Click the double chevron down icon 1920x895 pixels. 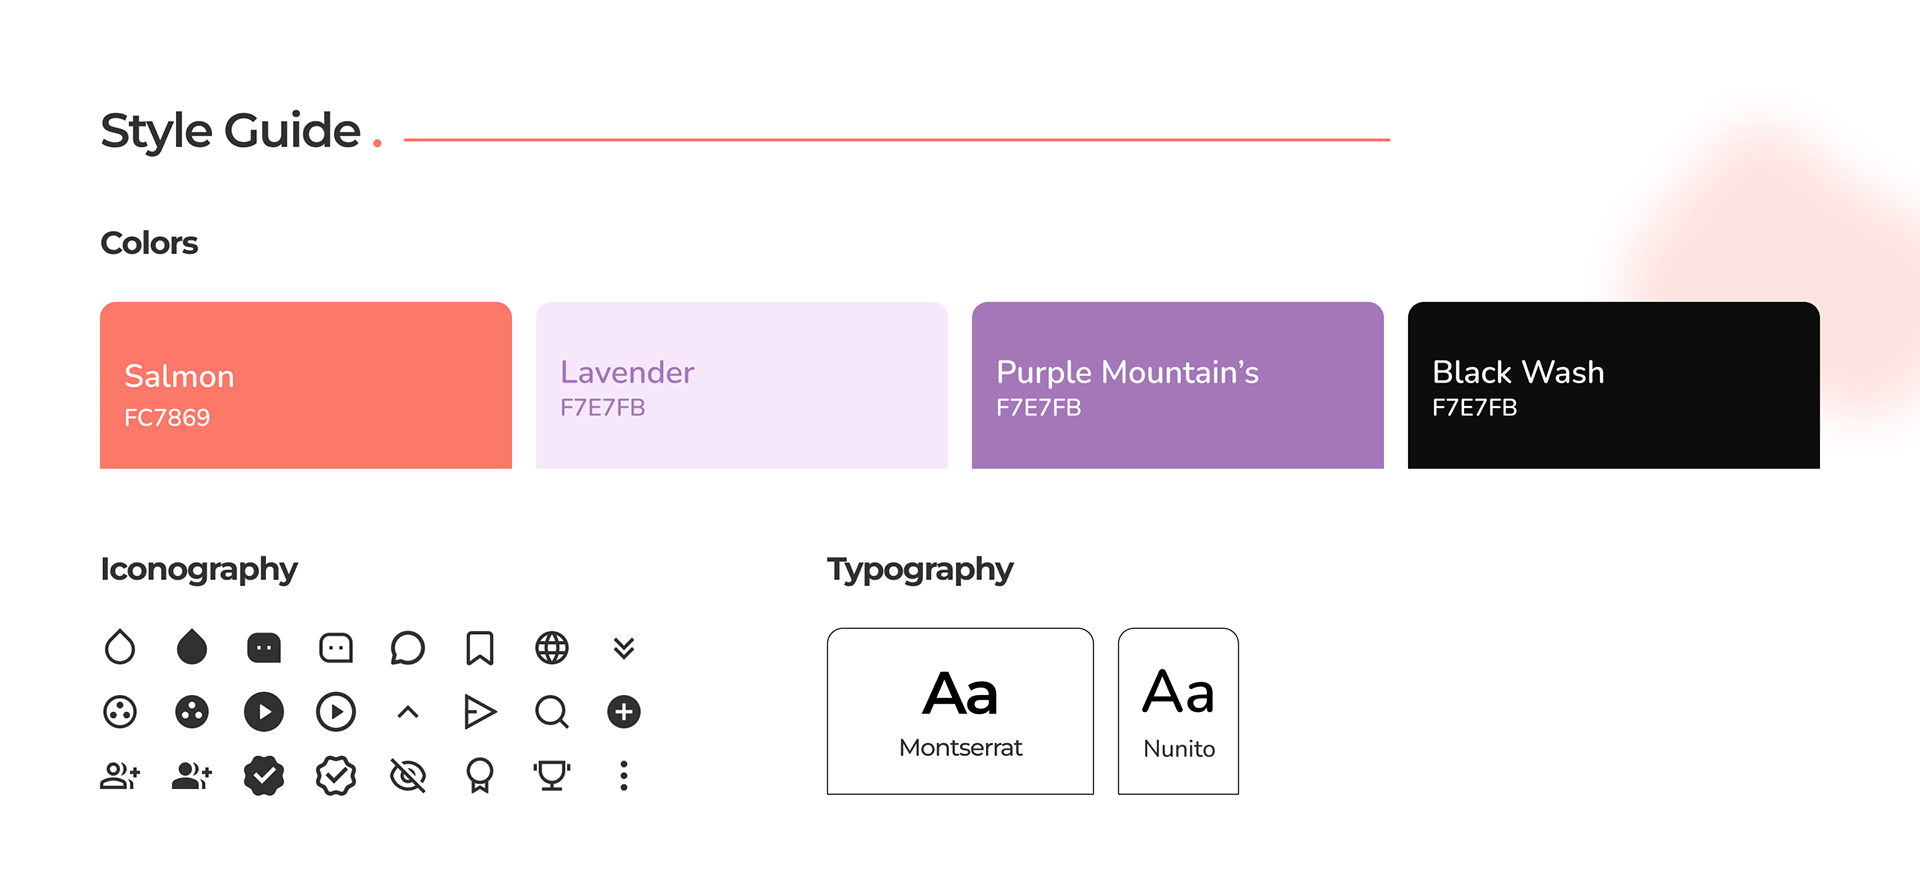pyautogui.click(x=624, y=648)
